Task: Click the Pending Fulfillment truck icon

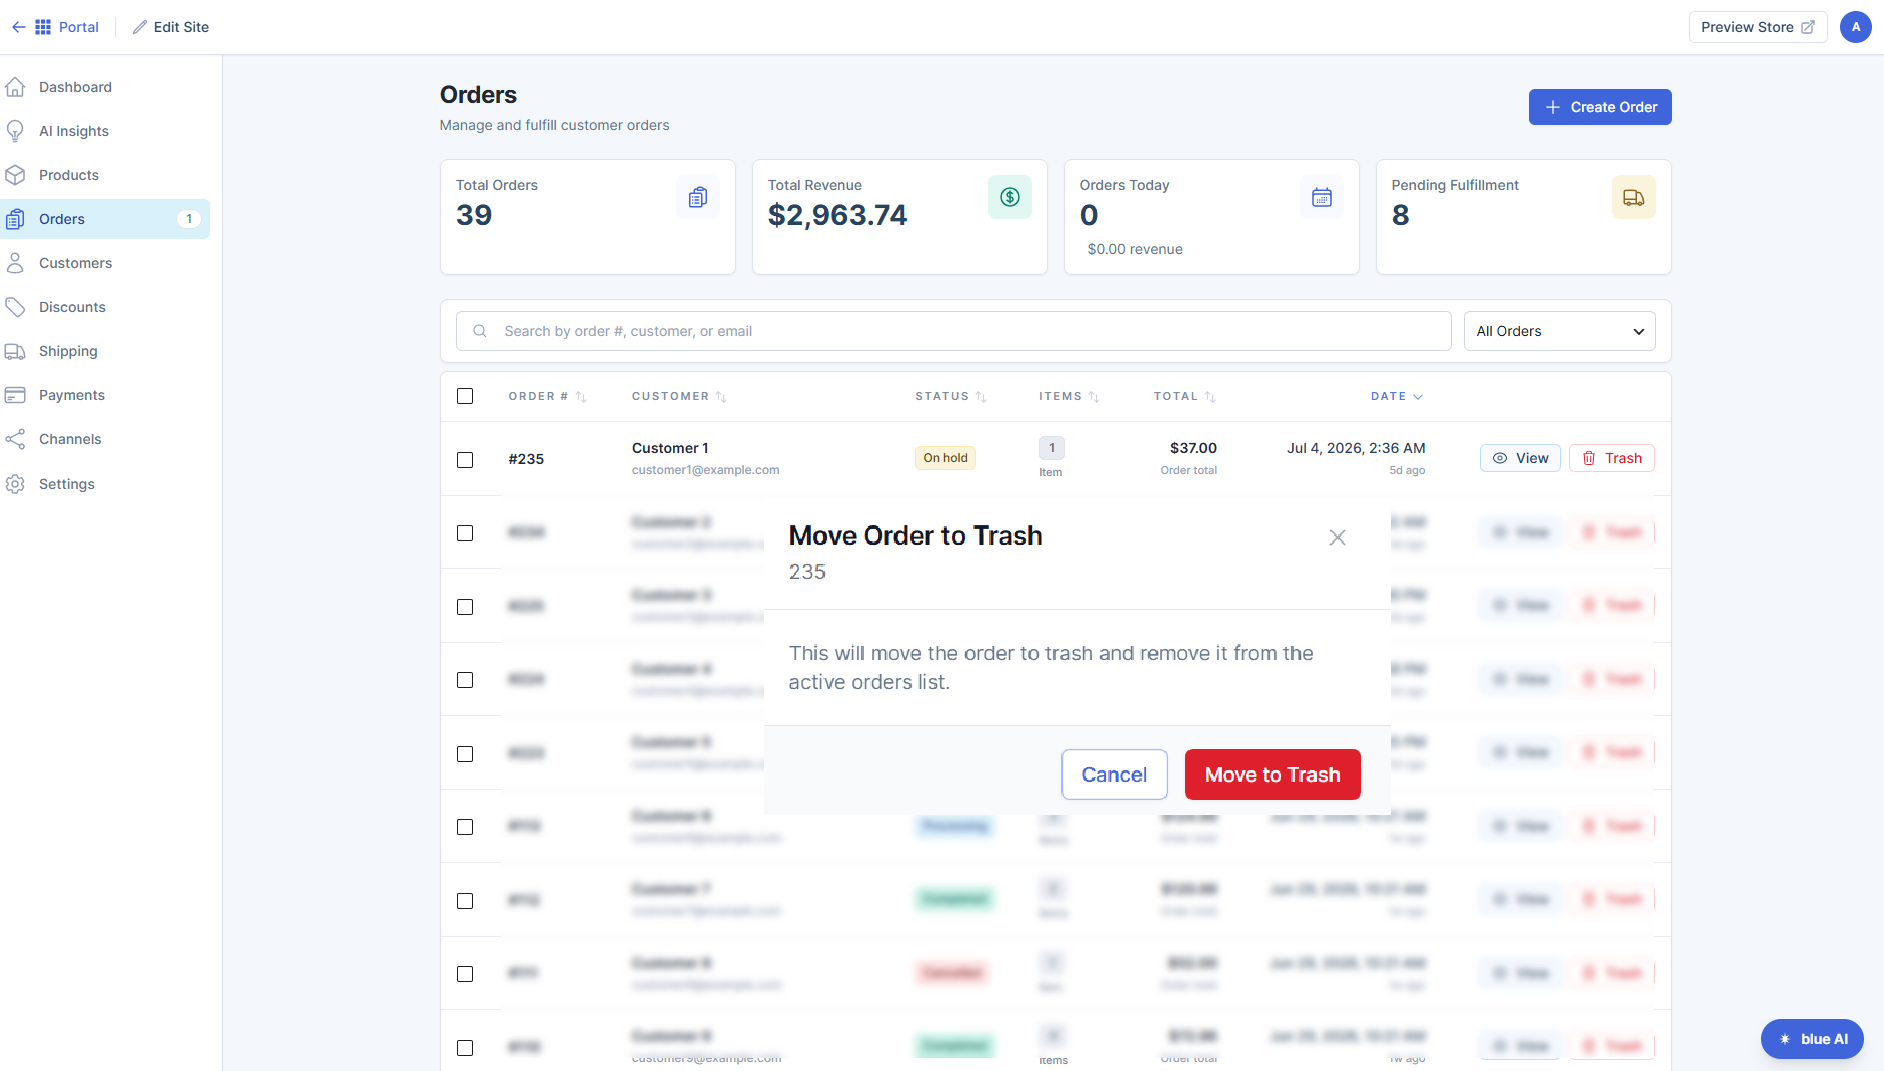Action: coord(1634,197)
